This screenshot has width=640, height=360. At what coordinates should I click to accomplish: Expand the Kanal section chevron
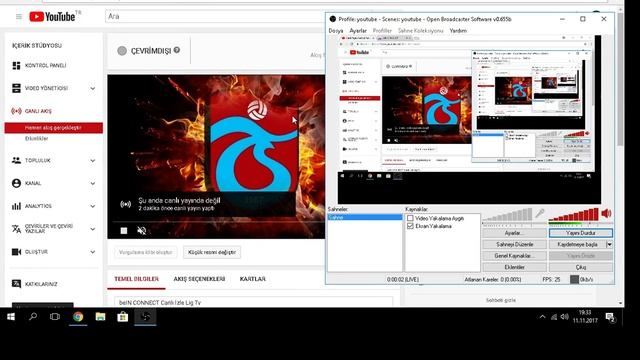pyautogui.click(x=93, y=183)
